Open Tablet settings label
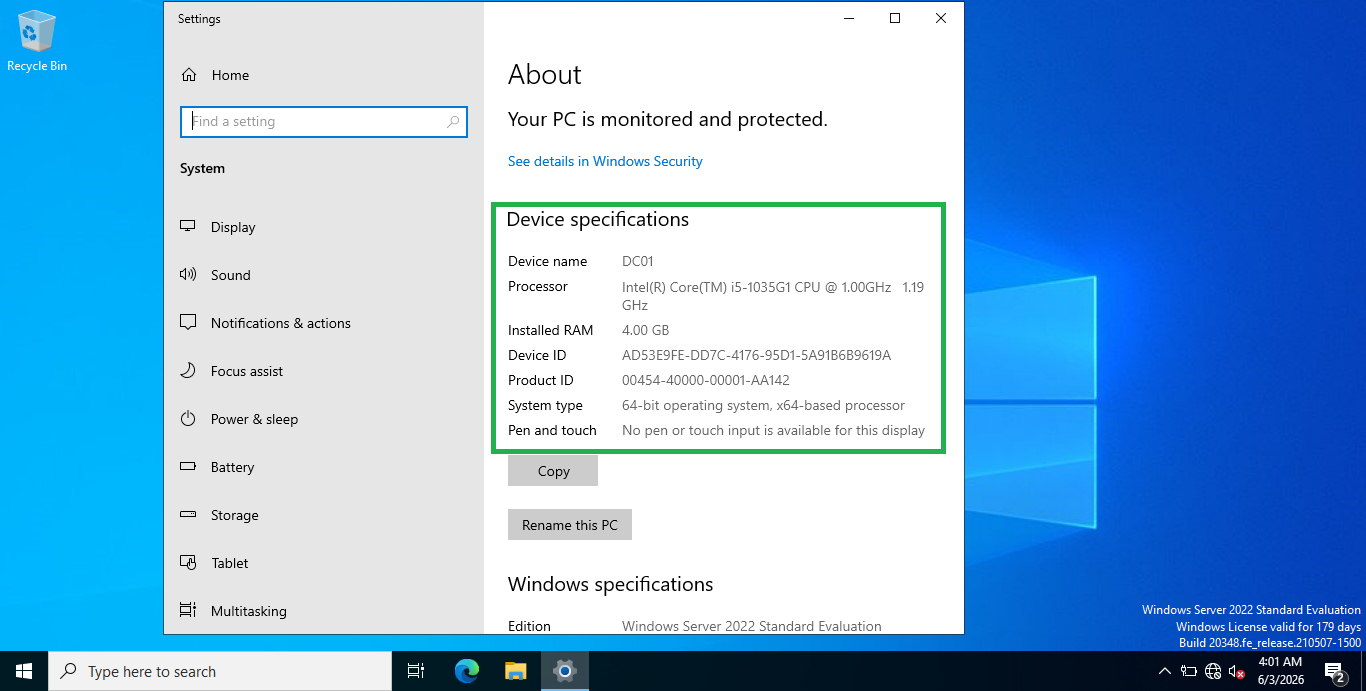1366x691 pixels. click(x=230, y=563)
